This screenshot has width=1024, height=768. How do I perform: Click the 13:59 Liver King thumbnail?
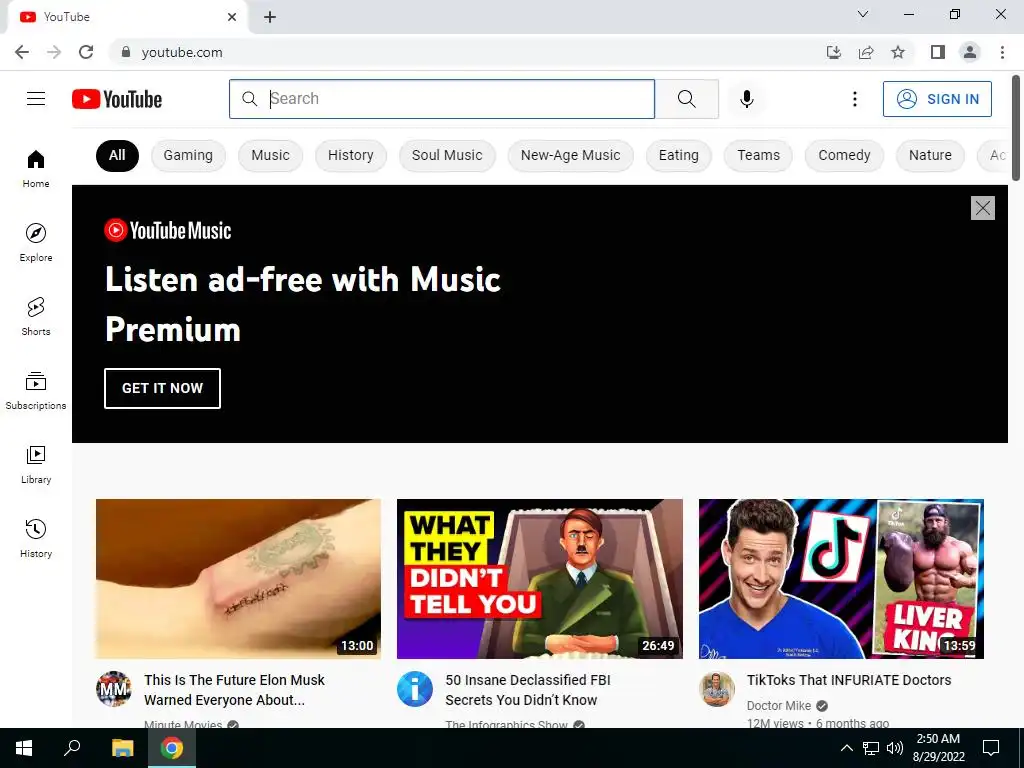click(841, 579)
